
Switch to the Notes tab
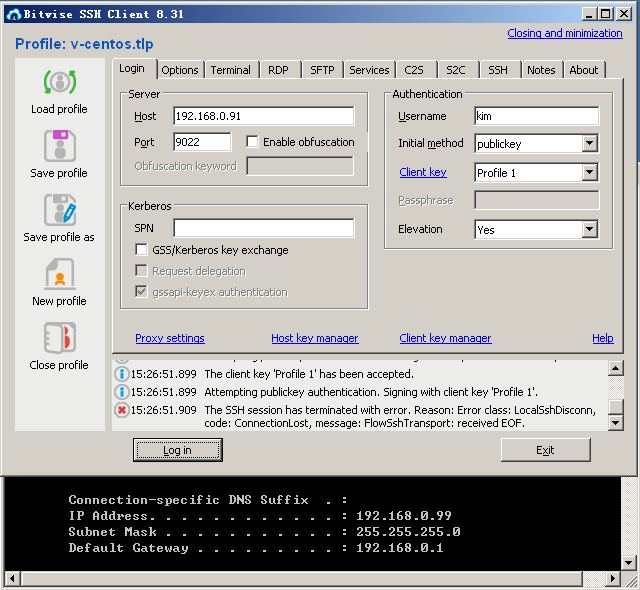(541, 70)
